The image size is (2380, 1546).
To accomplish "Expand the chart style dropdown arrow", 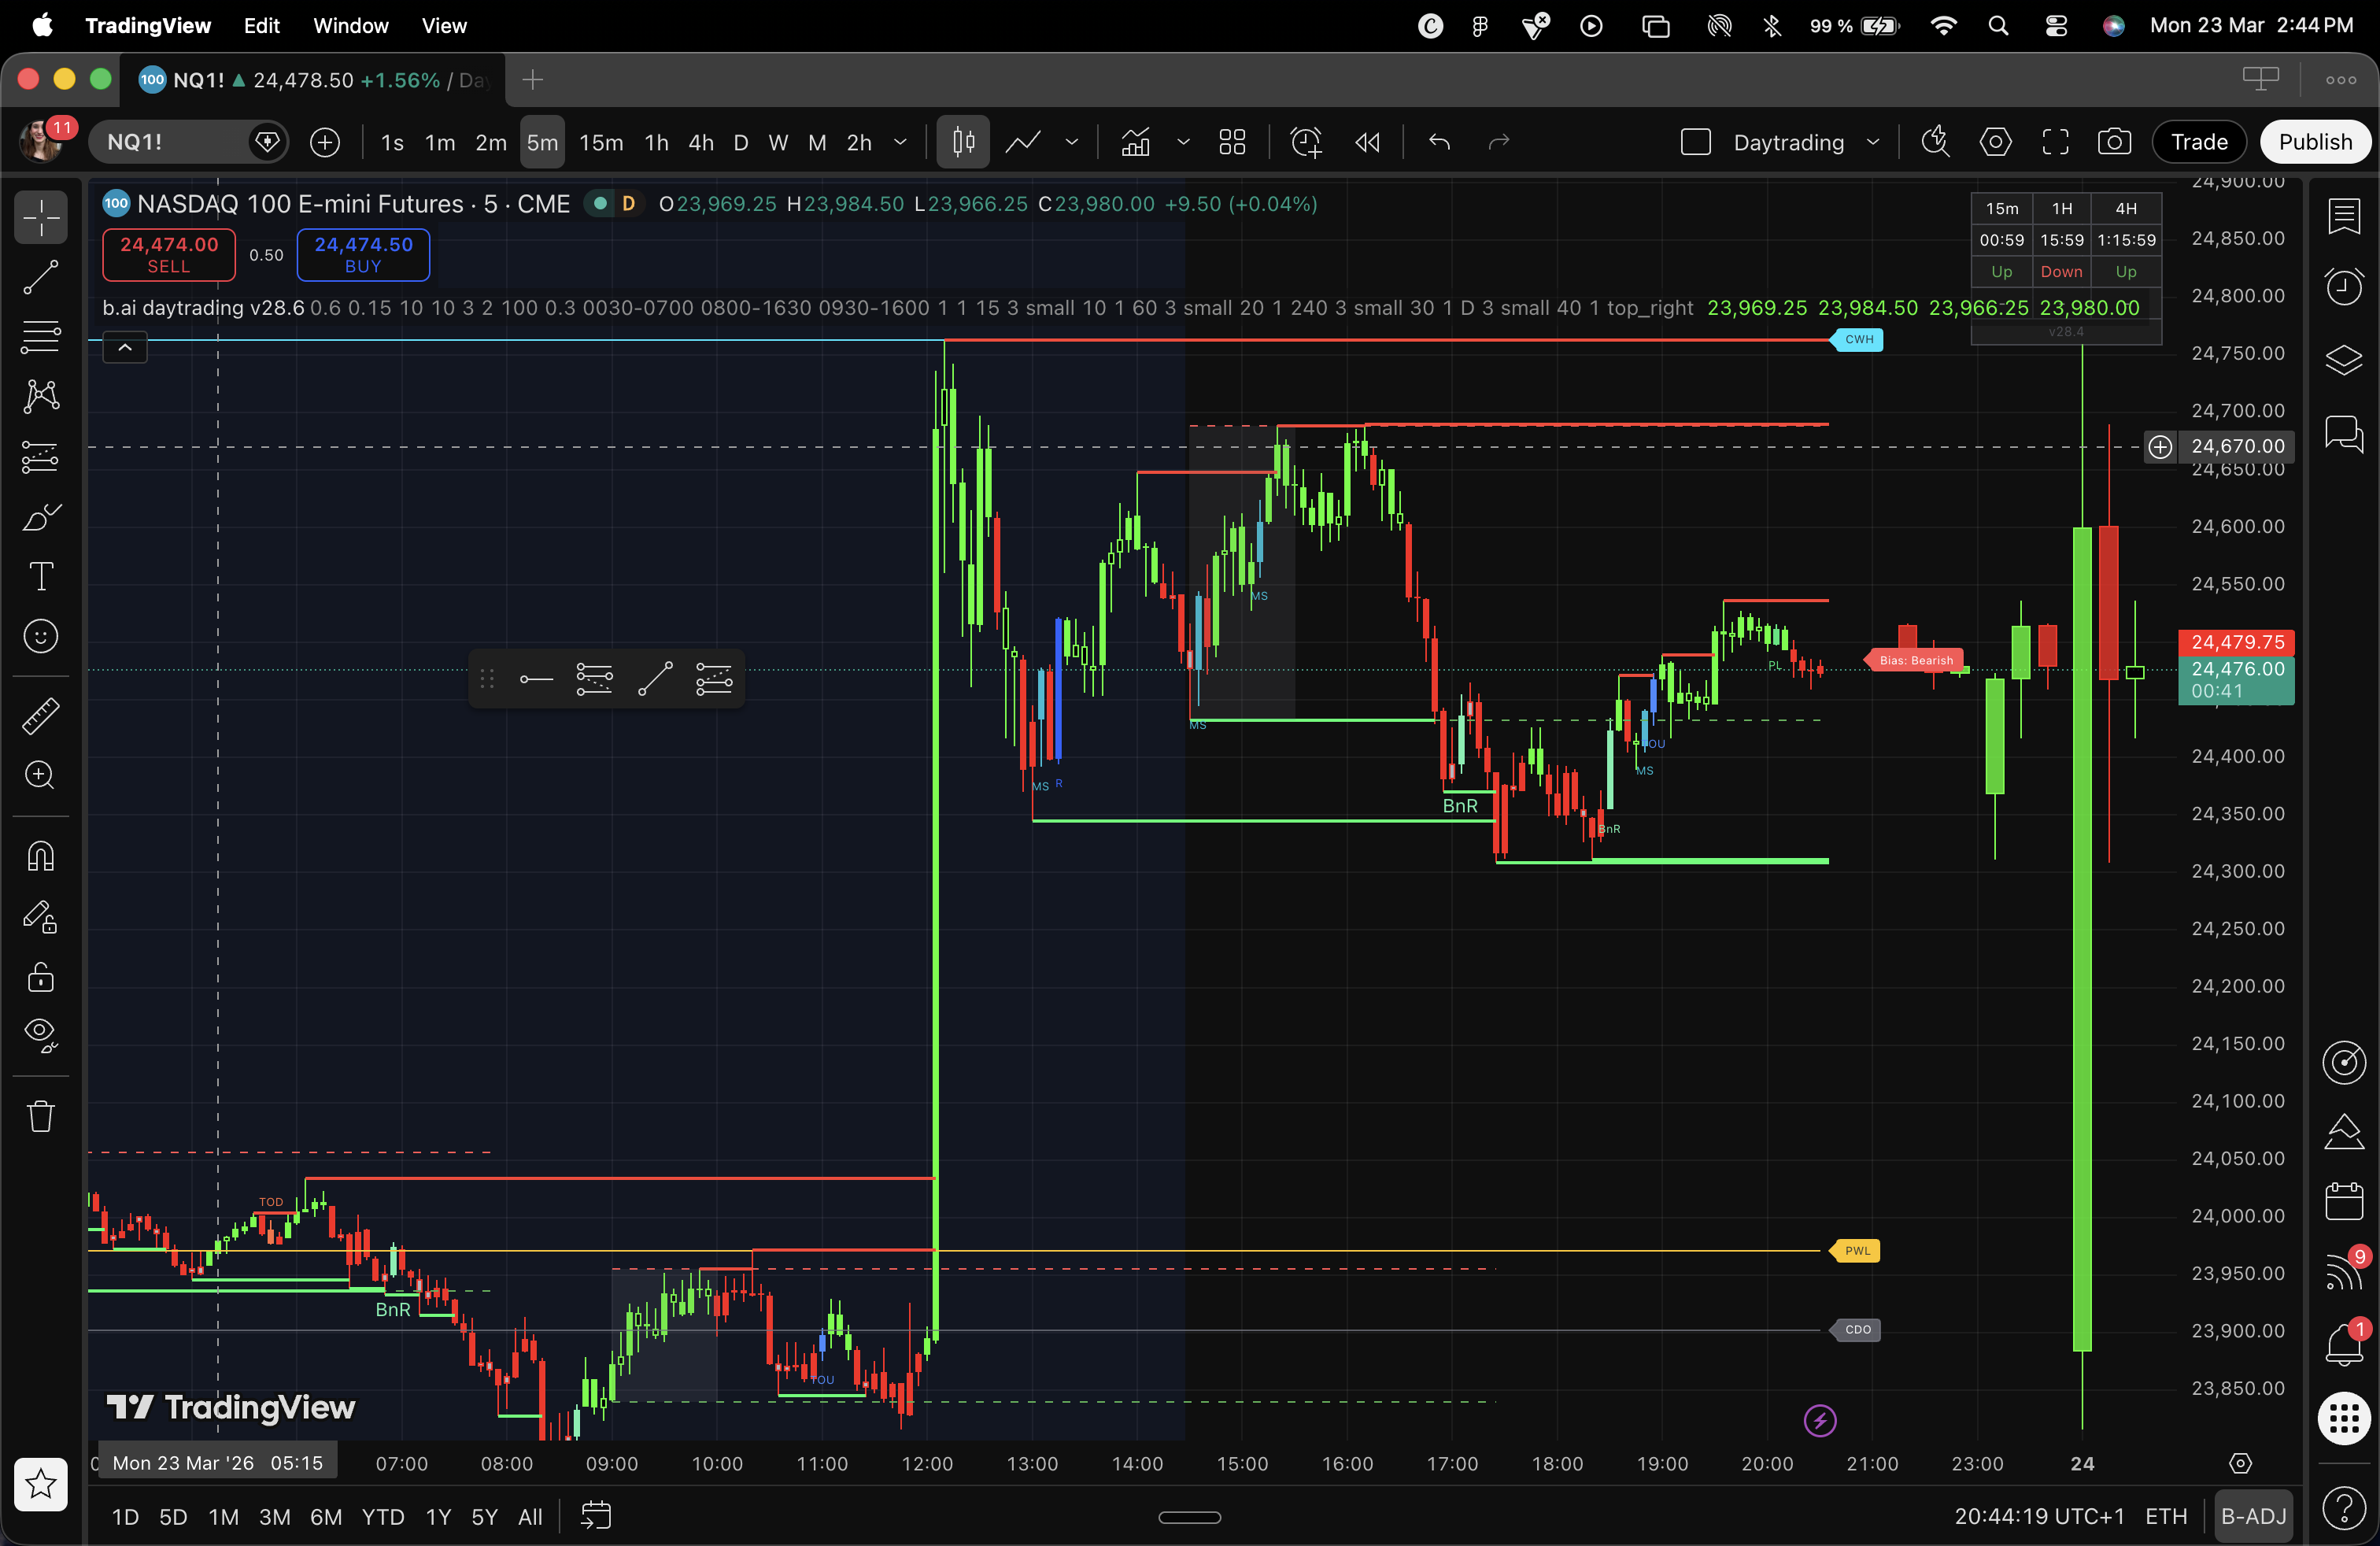I will pos(1072,142).
